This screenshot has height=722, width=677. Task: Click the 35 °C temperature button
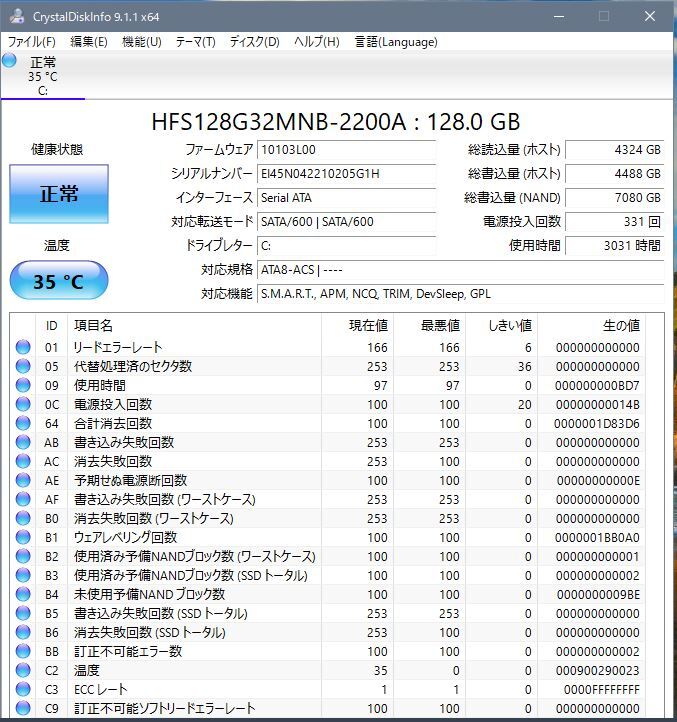click(59, 280)
